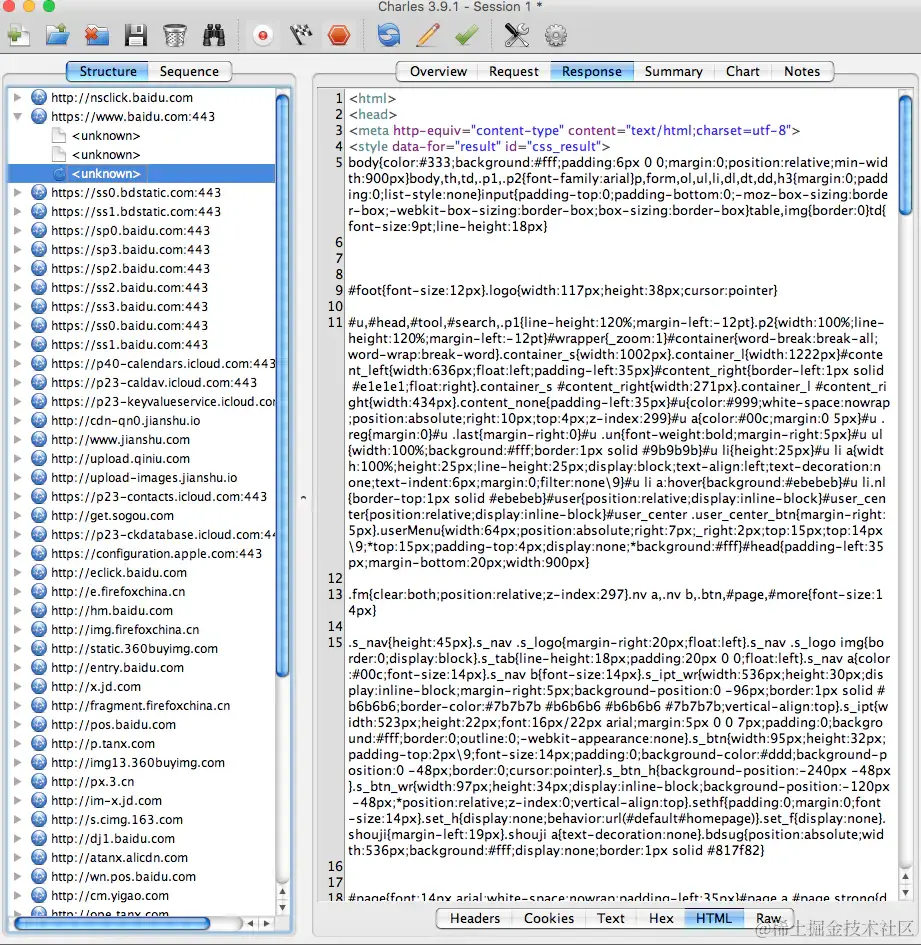921x945 pixels.
Task: Click globe icon of sp3.baidu.com:443
Action: point(39,249)
